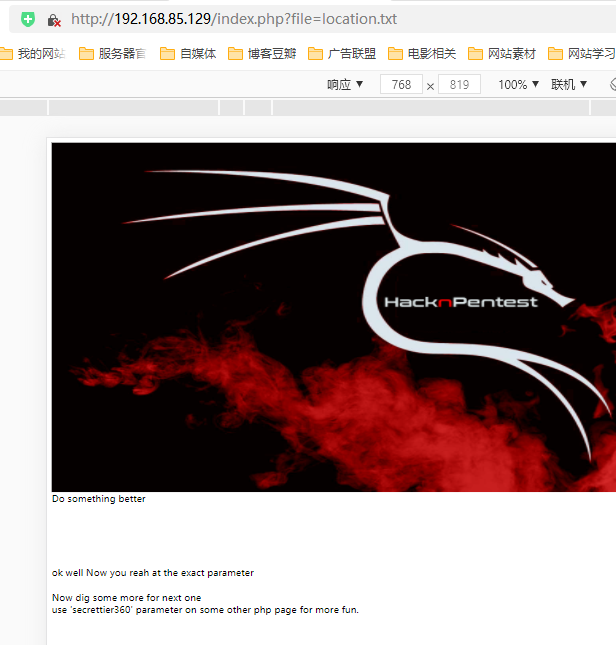Image resolution: width=616 pixels, height=645 pixels.
Task: Click the HacknPentest dragon banner image
Action: tap(333, 317)
